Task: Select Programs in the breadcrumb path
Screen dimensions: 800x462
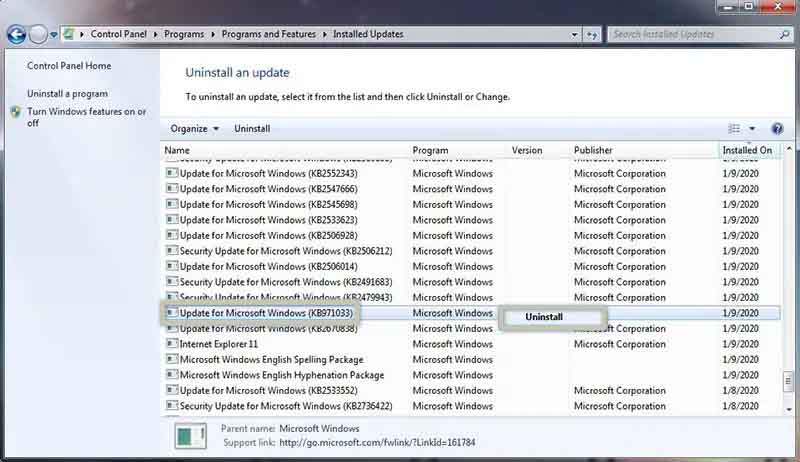Action: (x=184, y=34)
